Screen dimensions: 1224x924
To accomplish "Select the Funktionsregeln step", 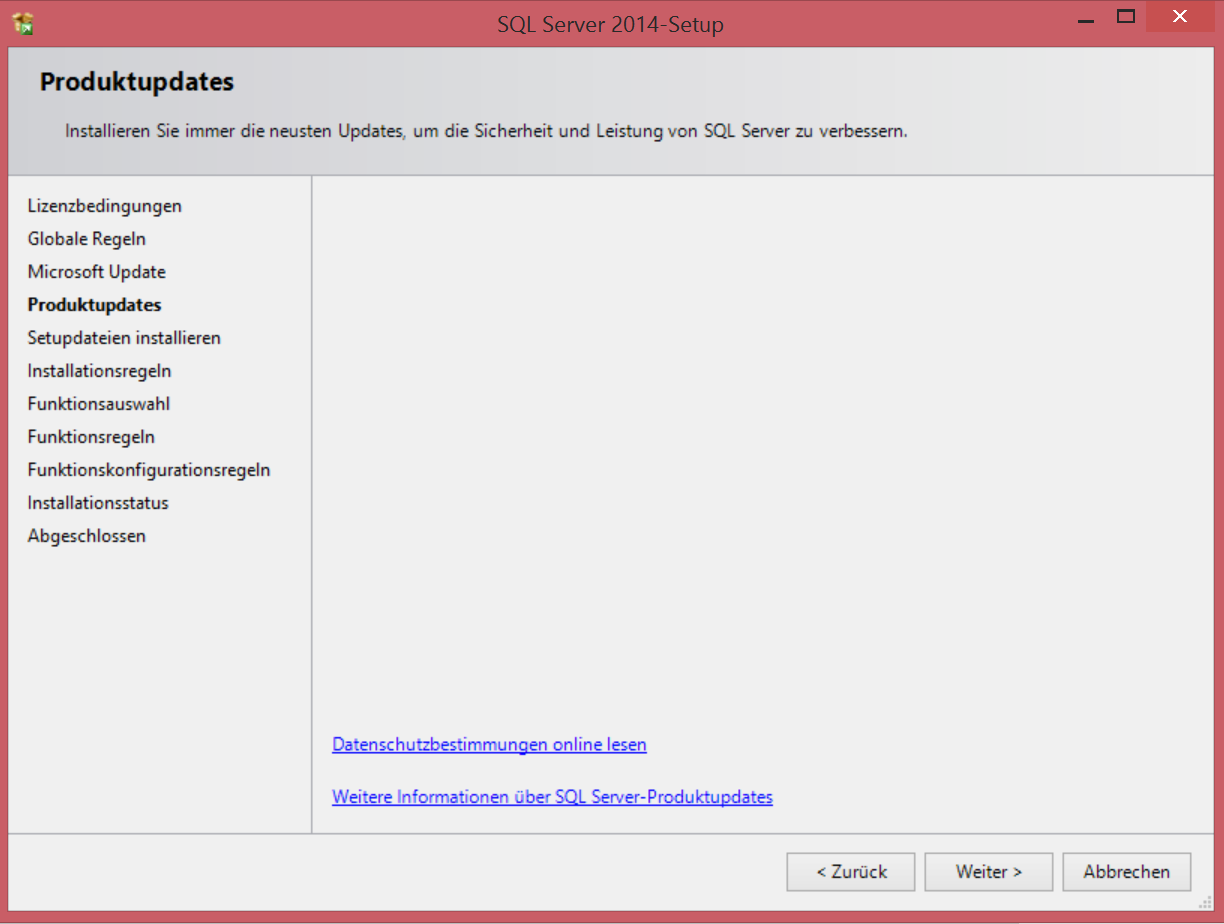I will click(x=91, y=437).
